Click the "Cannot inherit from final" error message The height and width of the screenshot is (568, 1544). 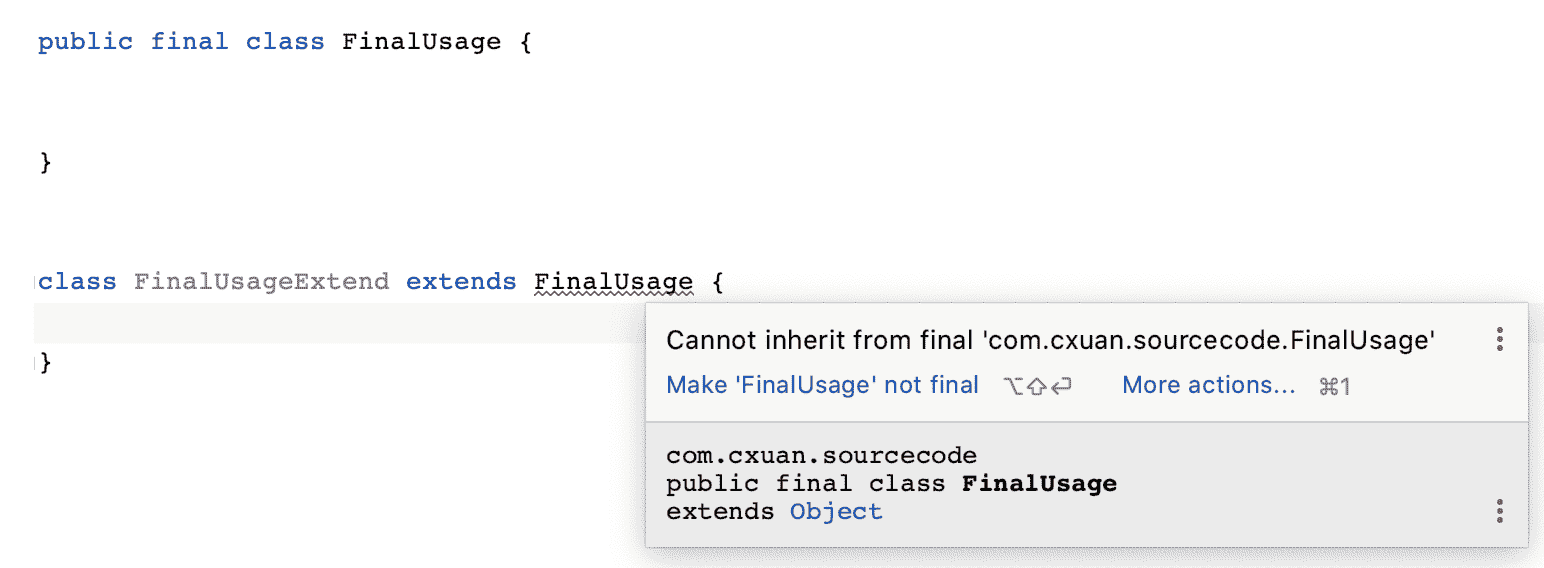click(1050, 340)
